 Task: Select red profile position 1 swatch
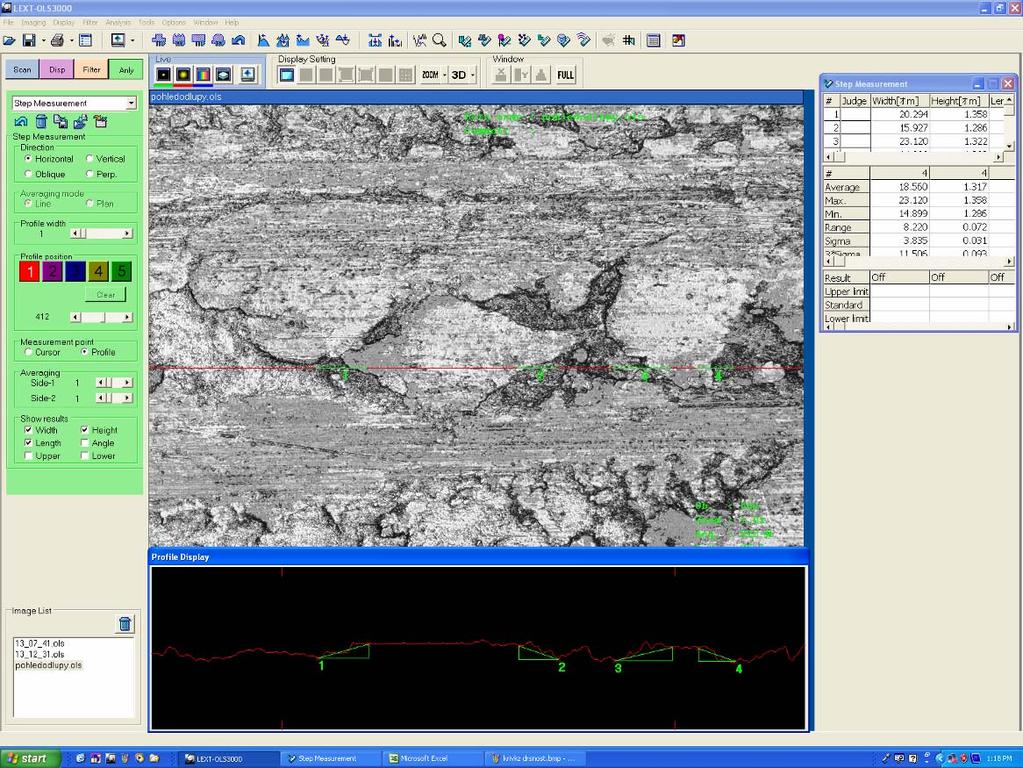[x=29, y=271]
